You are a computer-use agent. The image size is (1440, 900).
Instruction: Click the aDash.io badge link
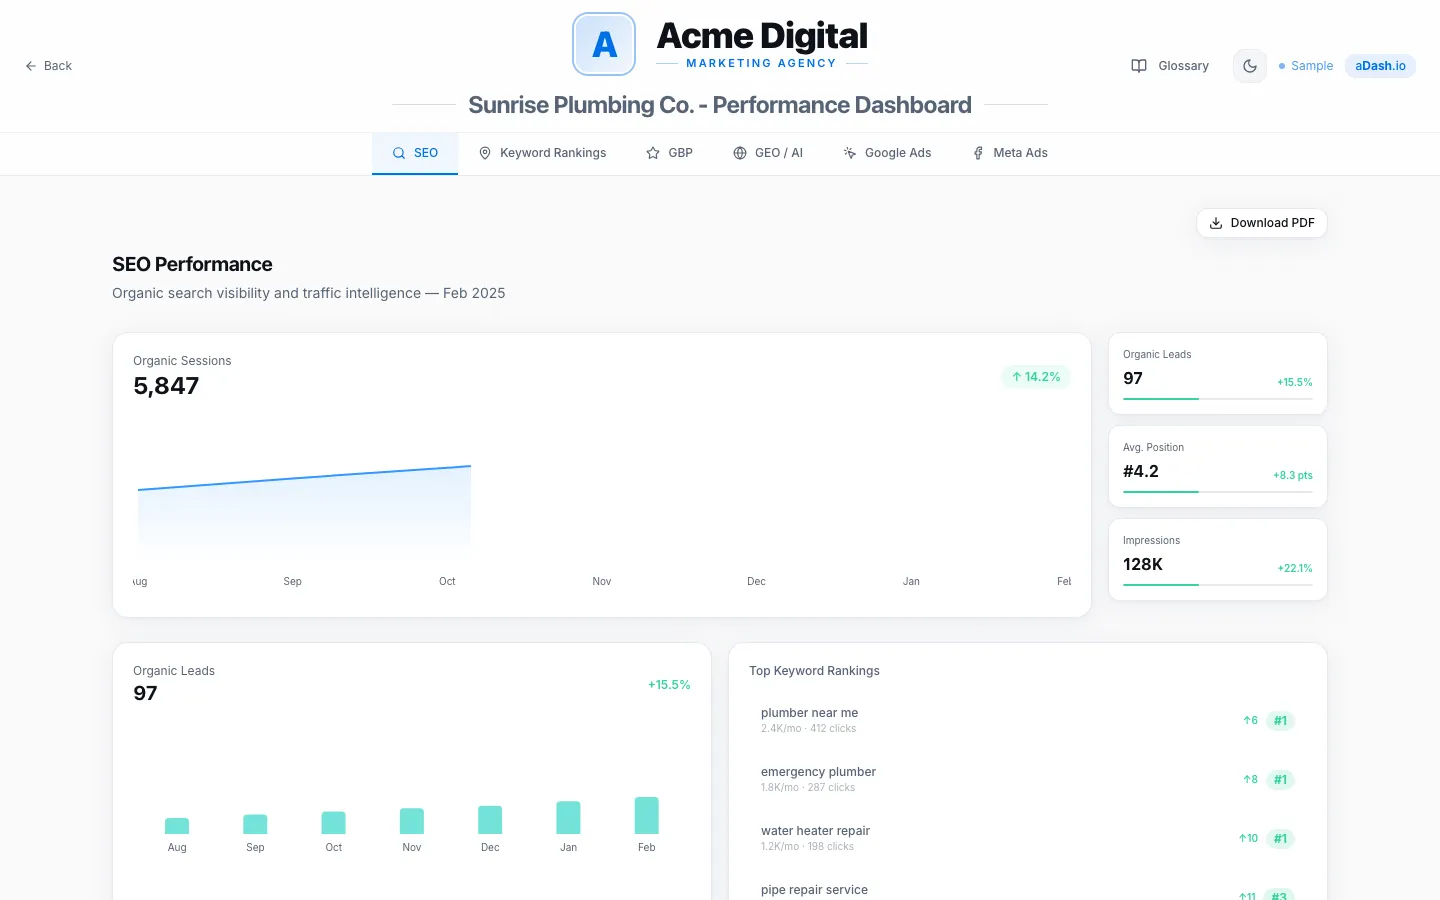(1380, 66)
